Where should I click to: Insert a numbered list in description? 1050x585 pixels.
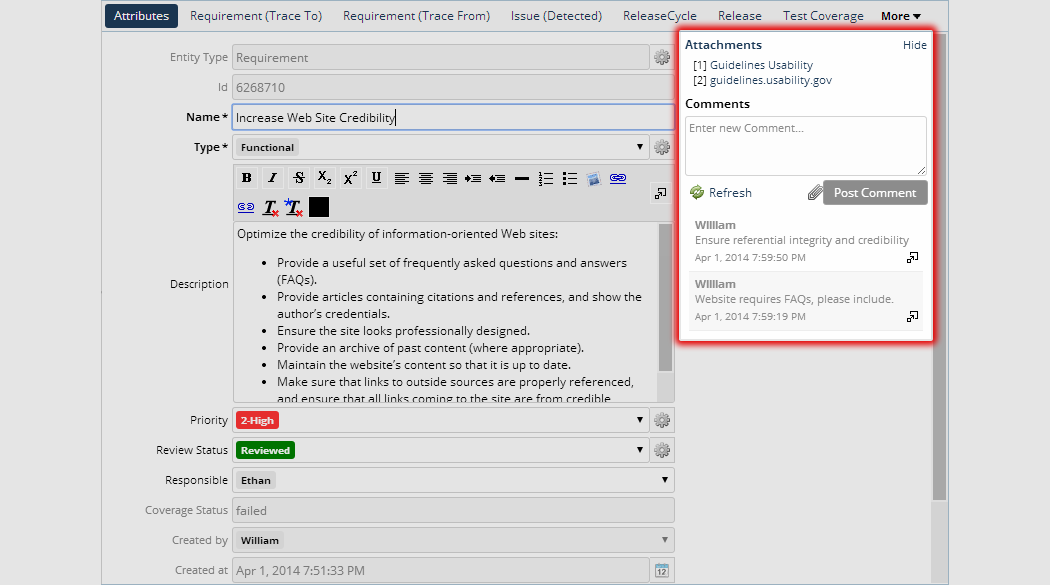545,179
